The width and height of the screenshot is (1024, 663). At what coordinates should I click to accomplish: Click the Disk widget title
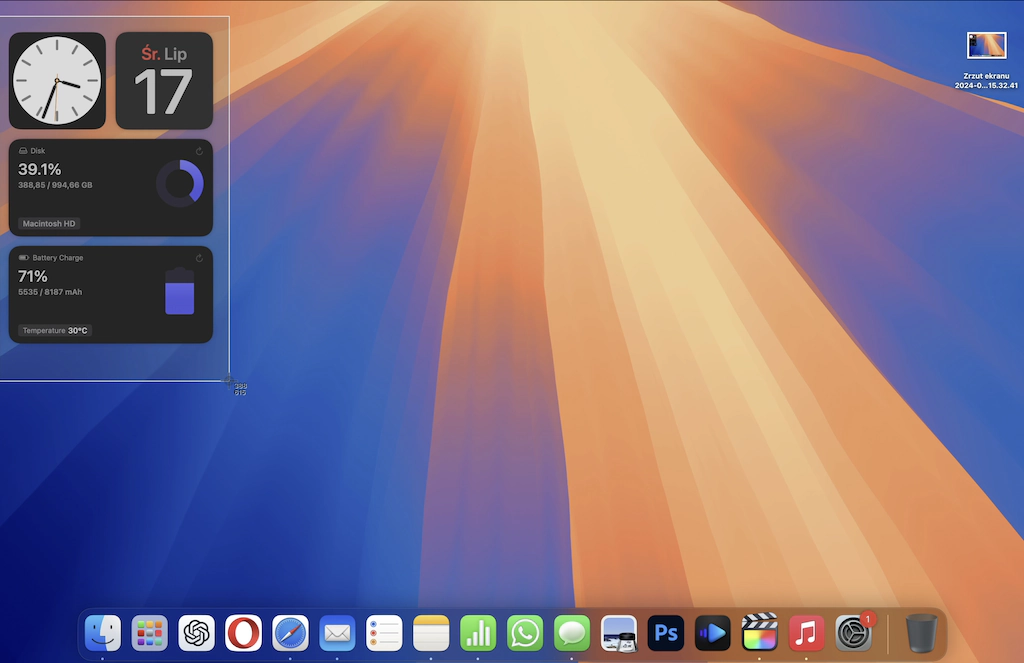click(x=37, y=150)
